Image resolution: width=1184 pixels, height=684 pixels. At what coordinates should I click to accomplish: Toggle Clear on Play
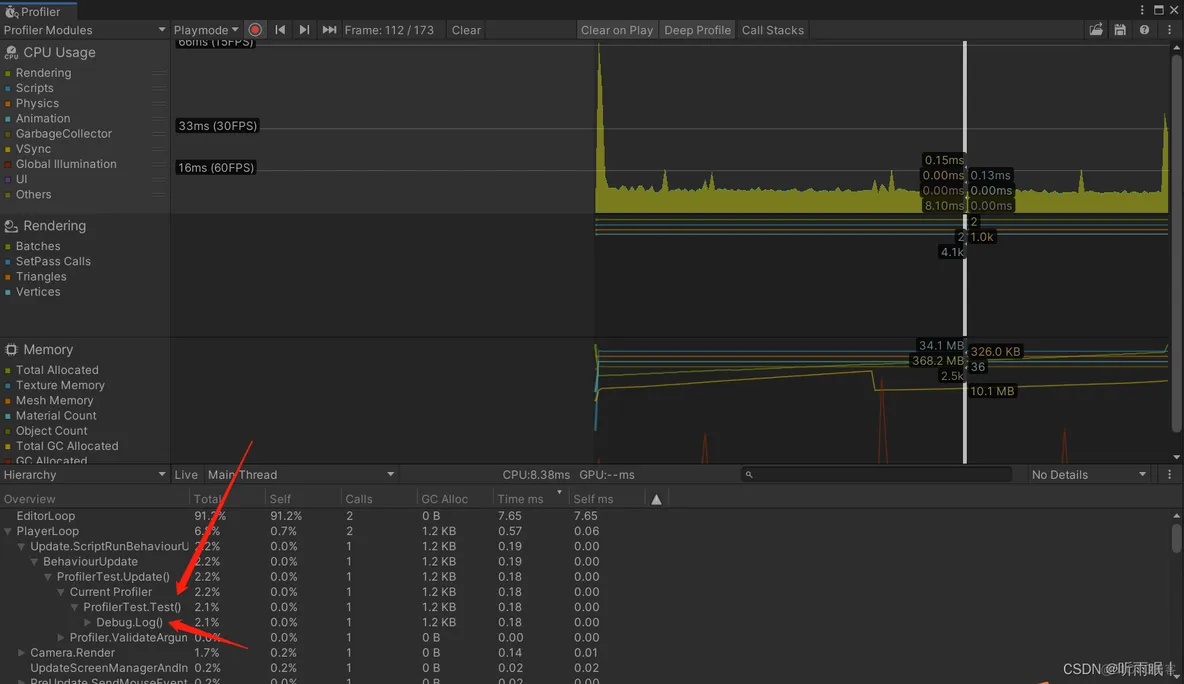click(616, 30)
